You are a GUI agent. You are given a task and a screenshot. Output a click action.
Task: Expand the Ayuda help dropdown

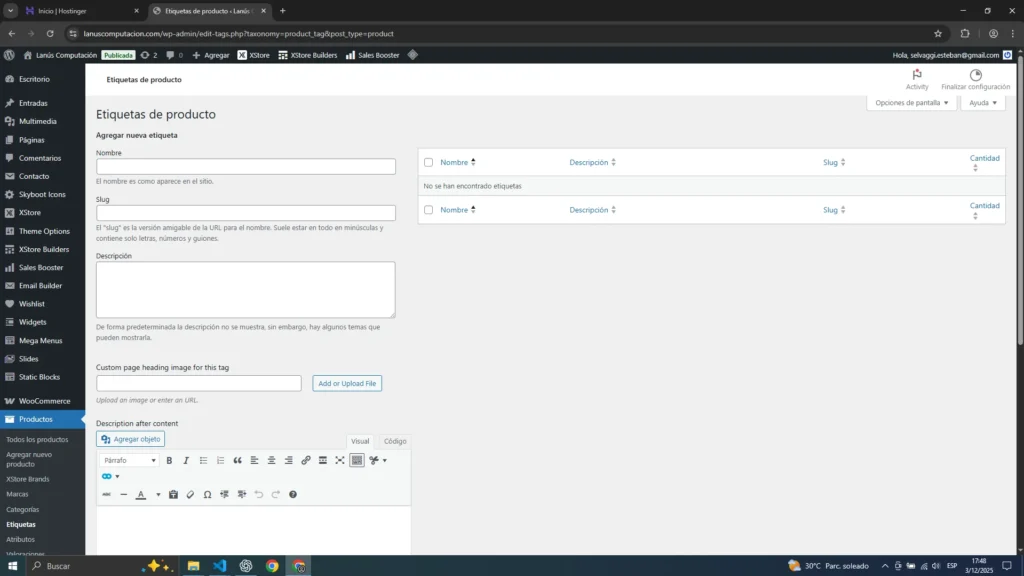(x=983, y=102)
